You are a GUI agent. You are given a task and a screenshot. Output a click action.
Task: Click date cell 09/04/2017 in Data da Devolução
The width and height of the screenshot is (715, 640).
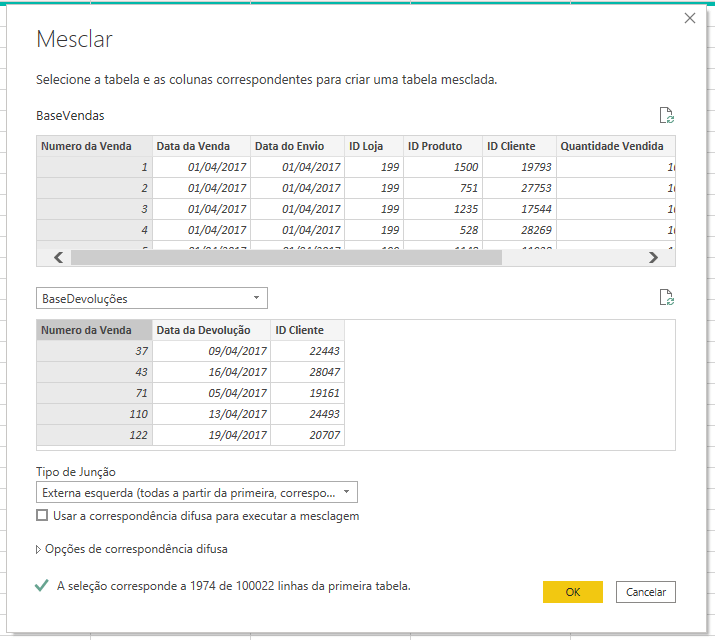[212, 351]
